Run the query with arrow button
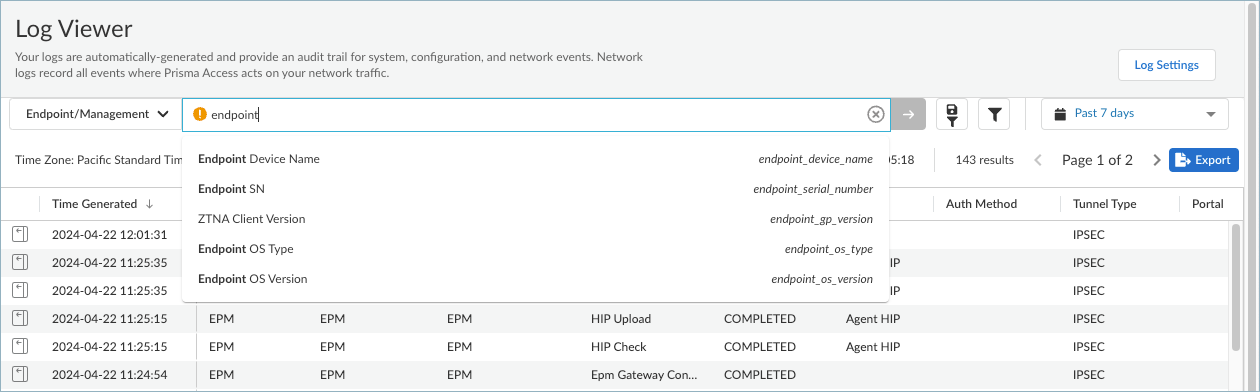Image resolution: width=1260 pixels, height=392 pixels. pos(908,114)
